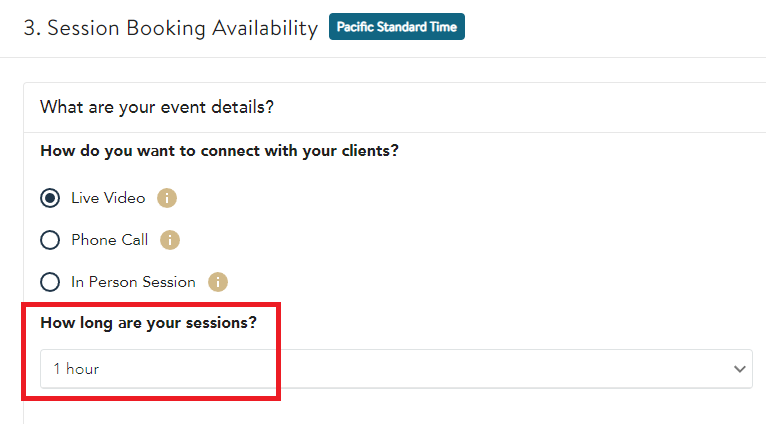This screenshot has width=766, height=424.
Task: Click the 'In Person Session' label text
Action: click(133, 282)
